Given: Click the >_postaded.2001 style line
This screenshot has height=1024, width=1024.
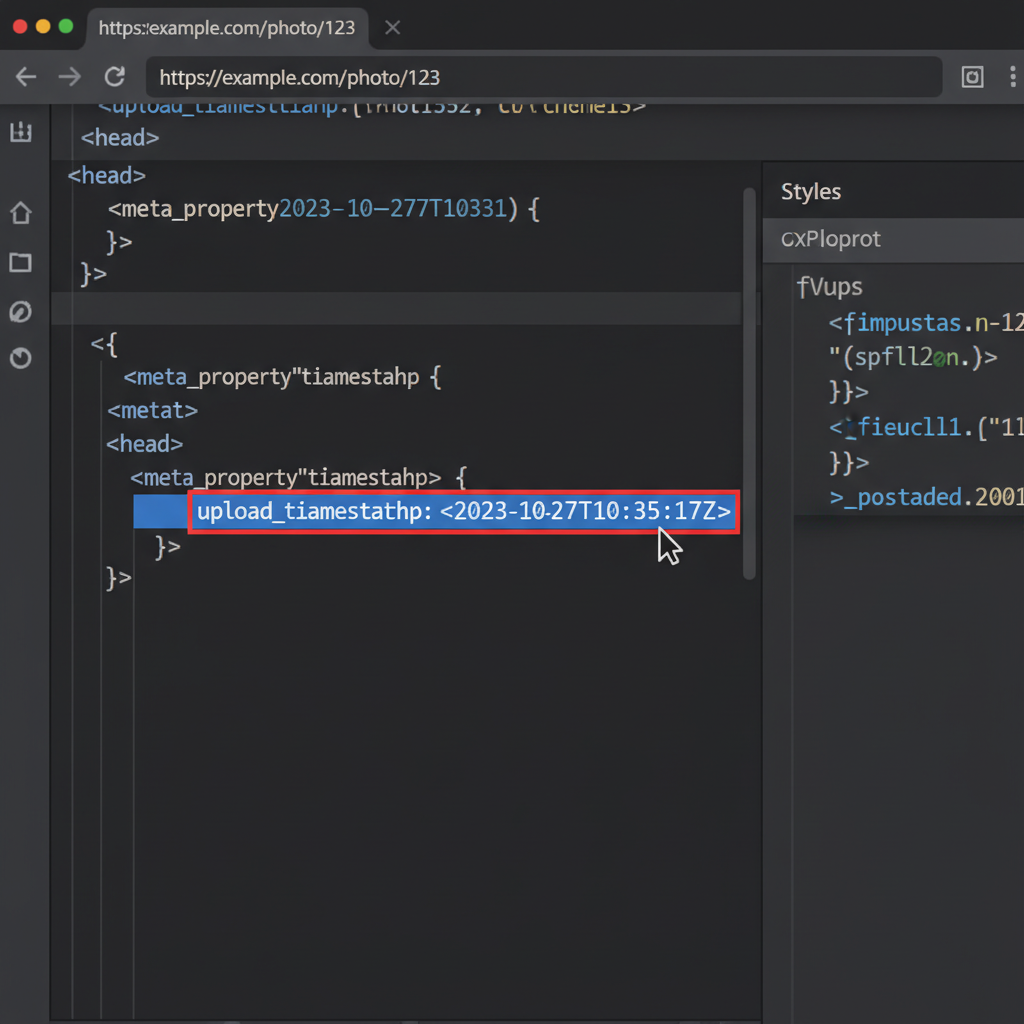Looking at the screenshot, I should [x=925, y=498].
